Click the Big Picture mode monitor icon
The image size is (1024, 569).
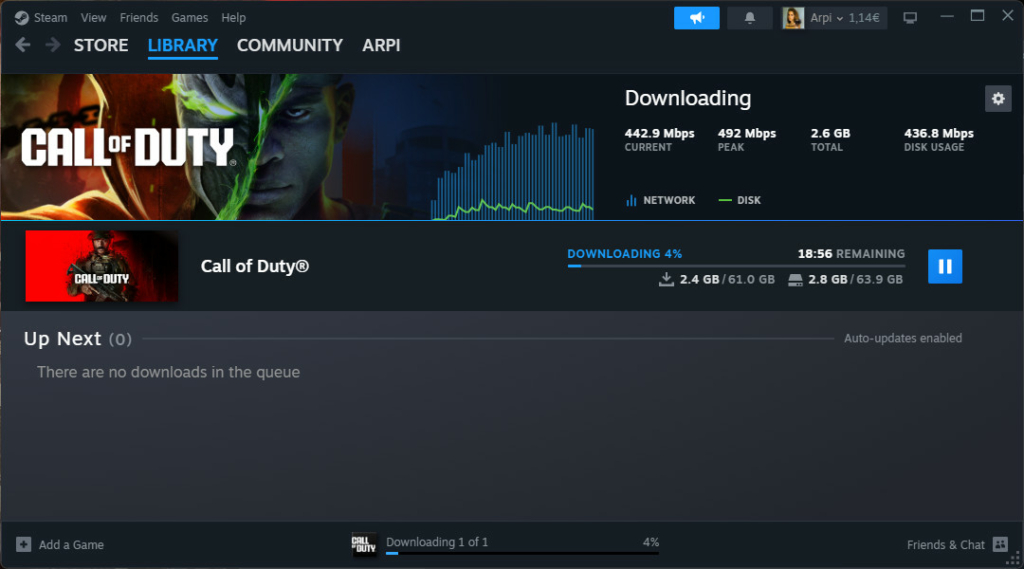point(909,18)
